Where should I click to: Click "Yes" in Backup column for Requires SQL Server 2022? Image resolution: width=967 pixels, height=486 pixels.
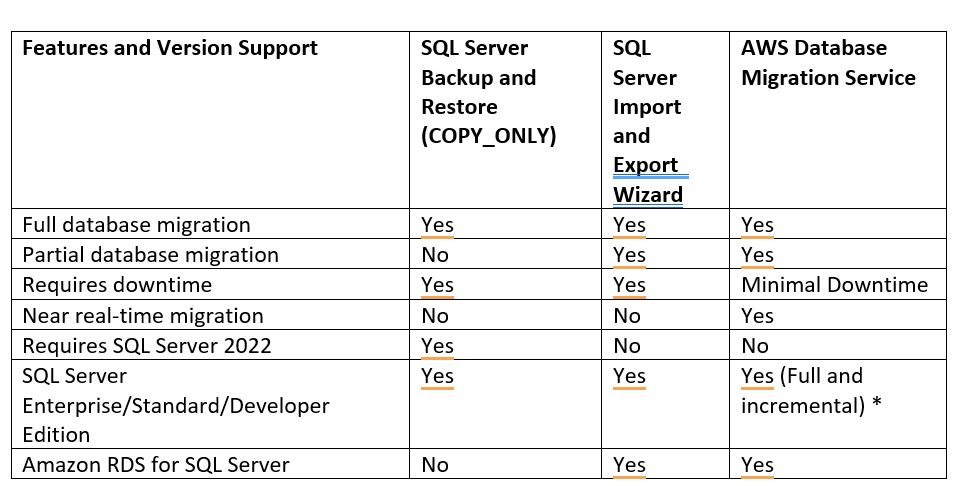click(x=437, y=345)
